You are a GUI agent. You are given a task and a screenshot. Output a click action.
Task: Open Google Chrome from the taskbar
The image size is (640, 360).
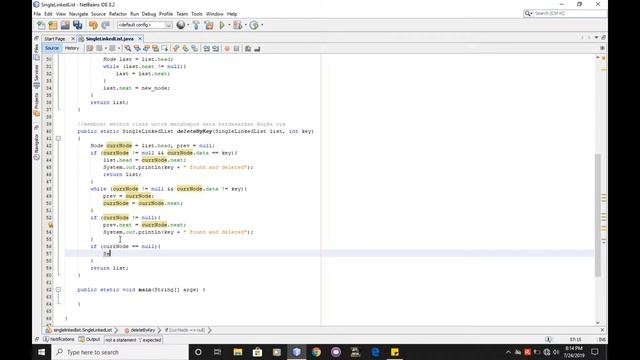[316, 352]
